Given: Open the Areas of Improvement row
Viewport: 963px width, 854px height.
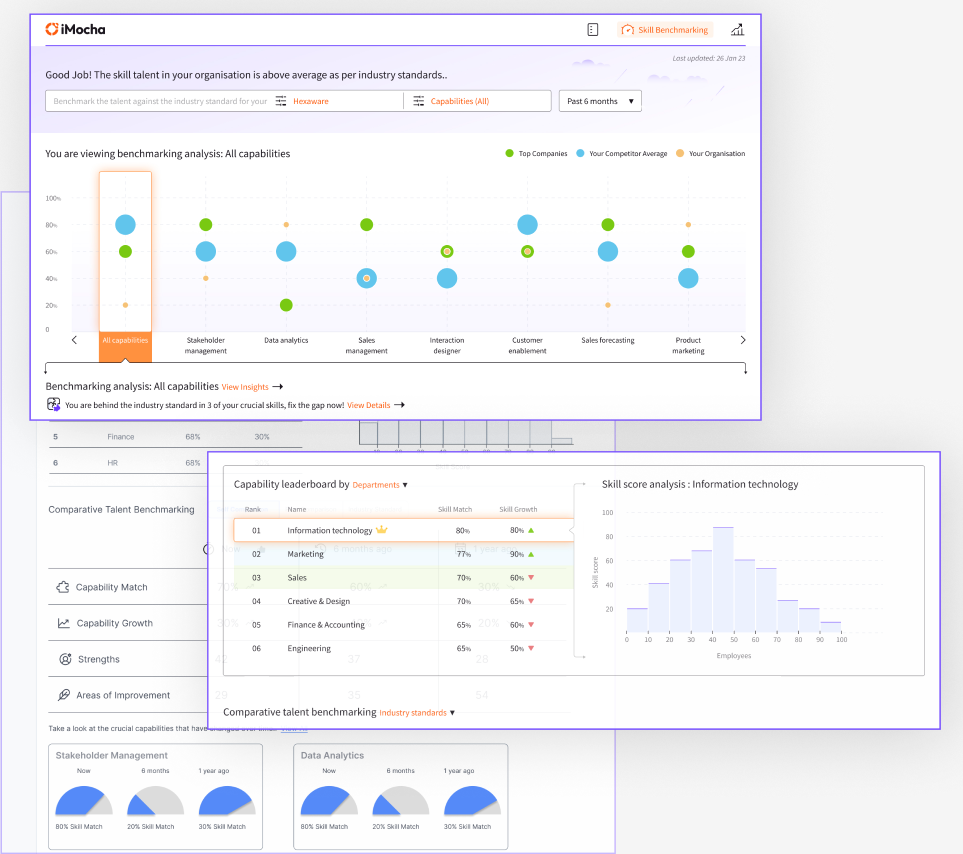Looking at the screenshot, I should coord(128,695).
